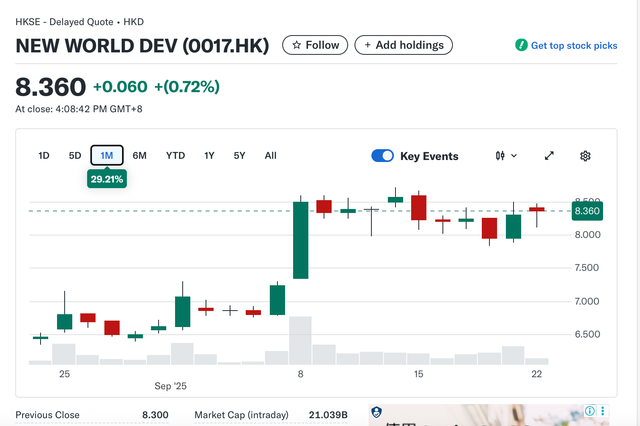Toggle the Key Events switch
Screen dimensions: 640x426
coord(382,156)
